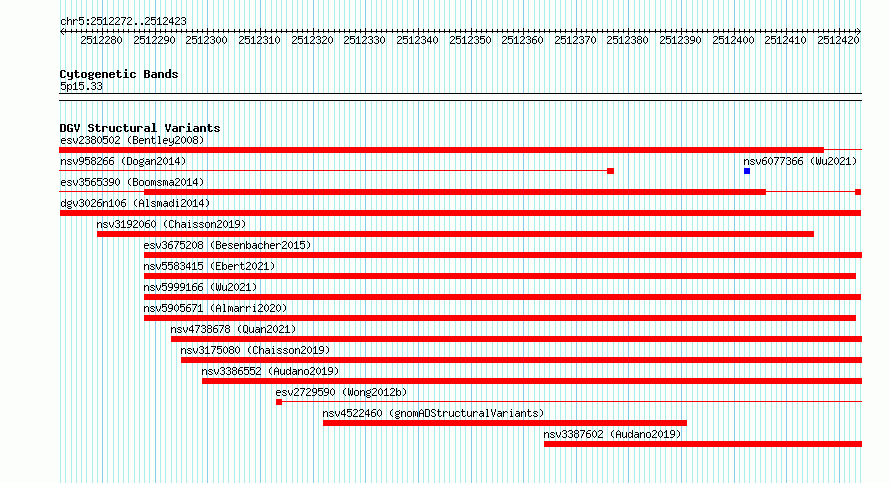Click the DGV Structural Variants track title
The image size is (890, 483).
[140, 128]
